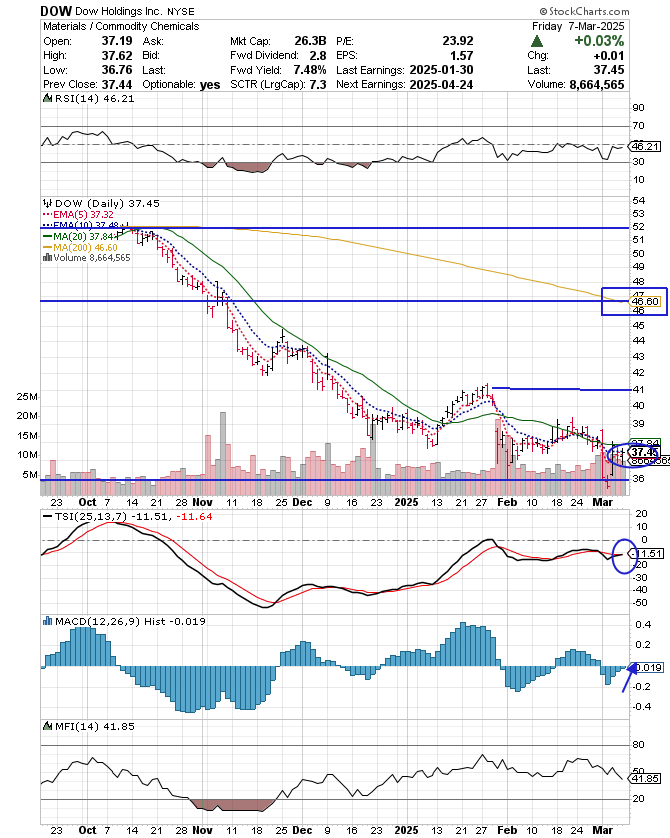The width and height of the screenshot is (670, 838).
Task: Click the MA(200) 46.60 legend entry
Action: point(80,247)
